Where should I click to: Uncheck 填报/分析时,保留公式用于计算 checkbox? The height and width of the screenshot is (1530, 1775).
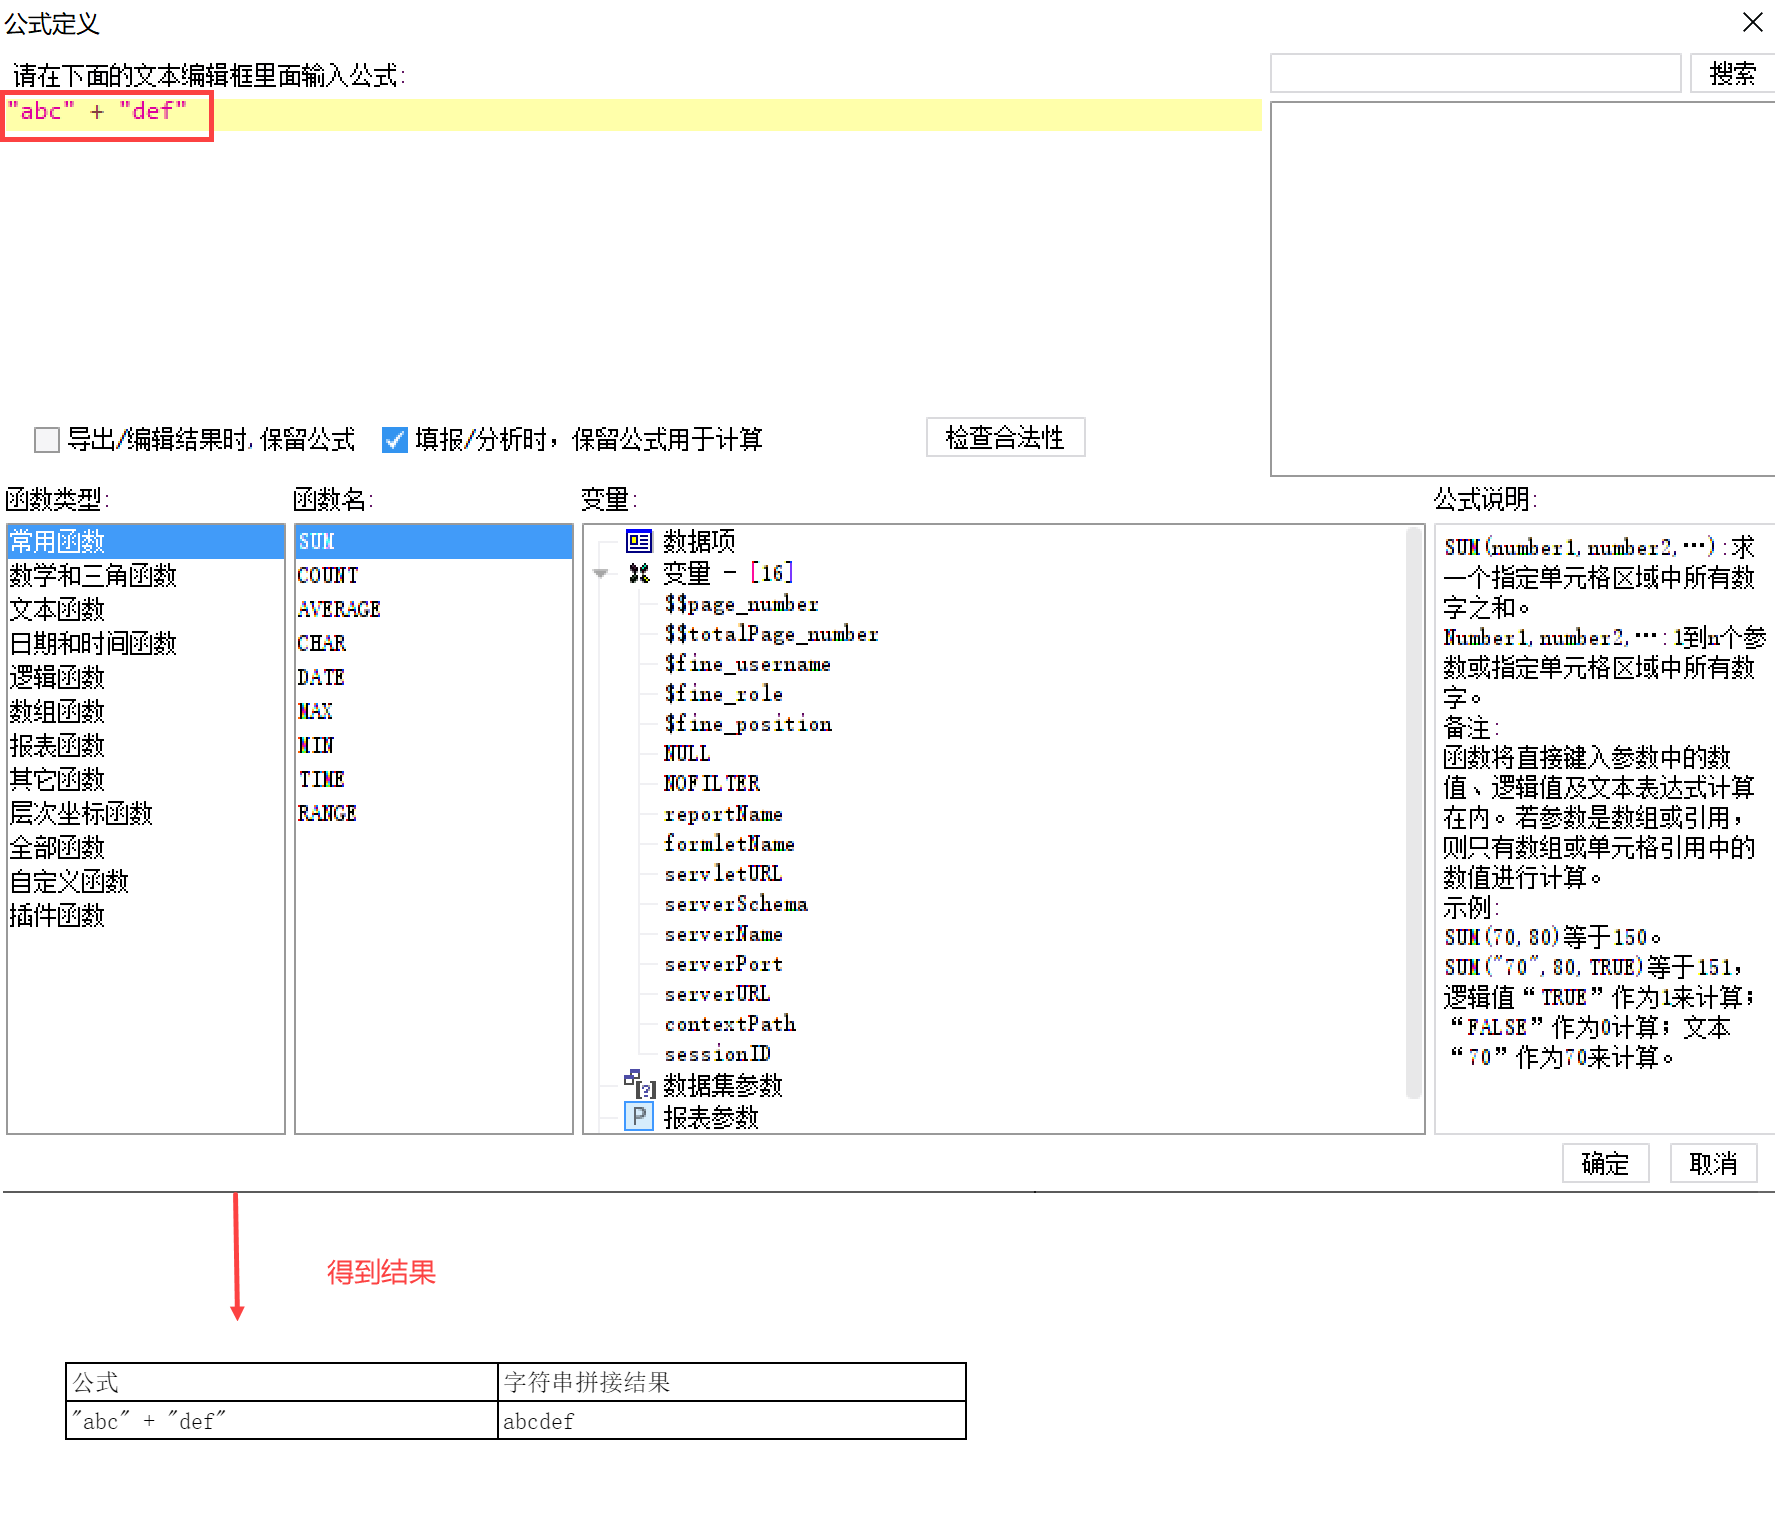click(395, 440)
